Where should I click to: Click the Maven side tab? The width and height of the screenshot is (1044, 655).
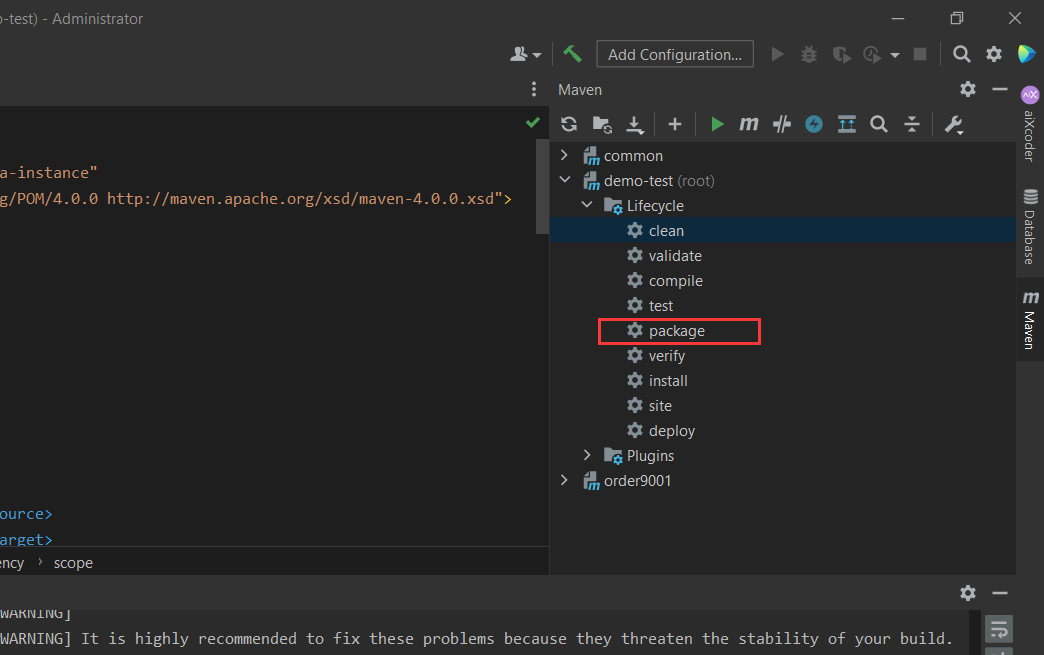pos(1030,320)
